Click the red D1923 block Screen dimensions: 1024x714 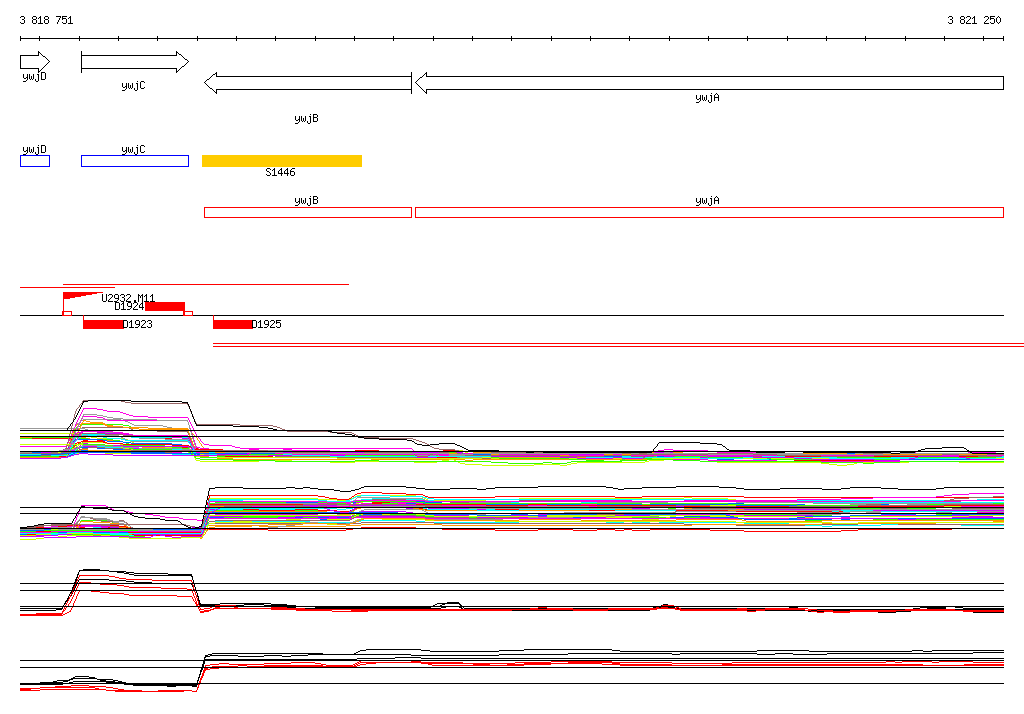[102, 324]
